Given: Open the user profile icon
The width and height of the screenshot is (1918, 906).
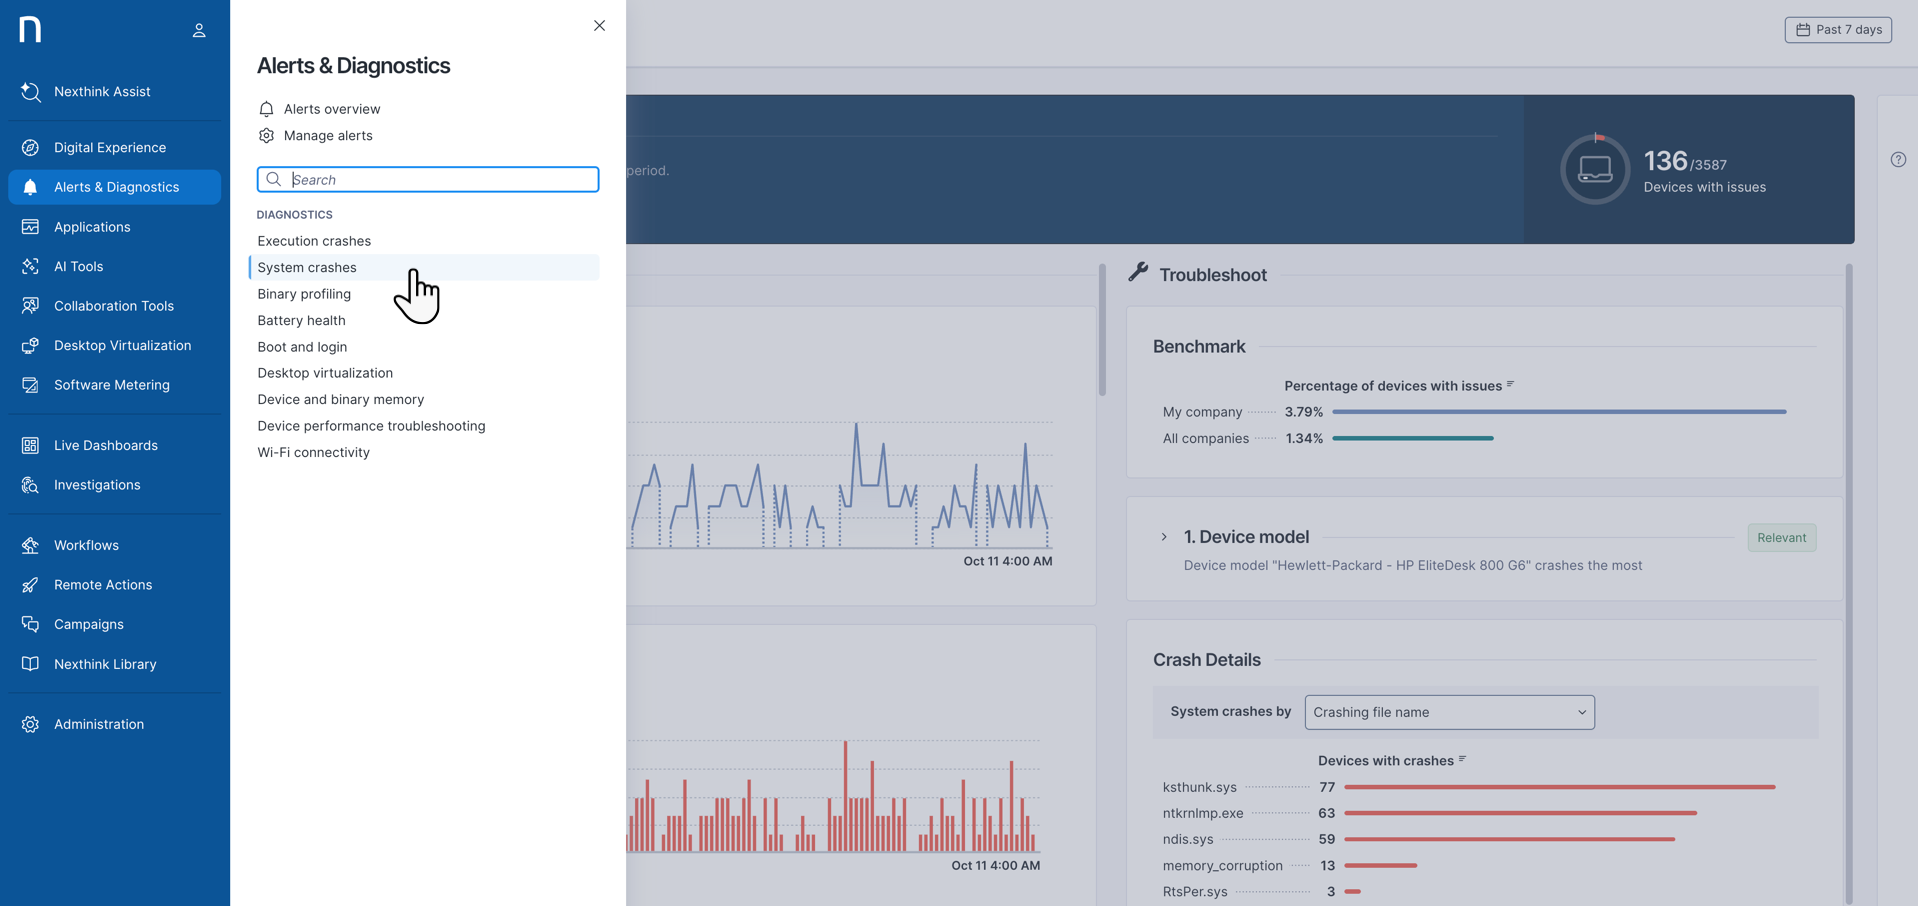Looking at the screenshot, I should click(x=199, y=30).
